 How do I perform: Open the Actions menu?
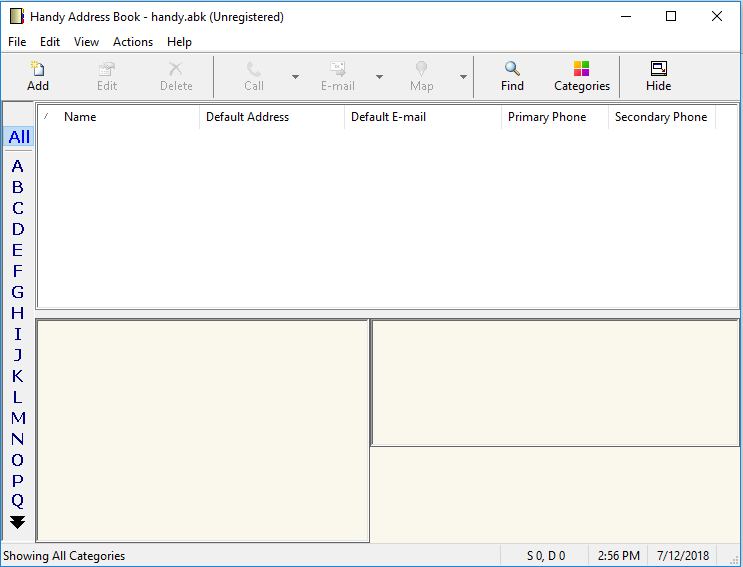(x=133, y=42)
